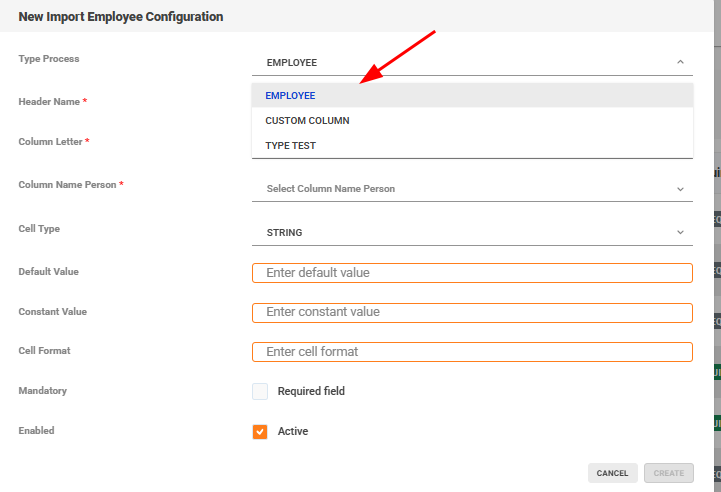Viewport: 721px width, 492px height.
Task: Collapse the Type Process chevron arrow
Action: tap(680, 62)
